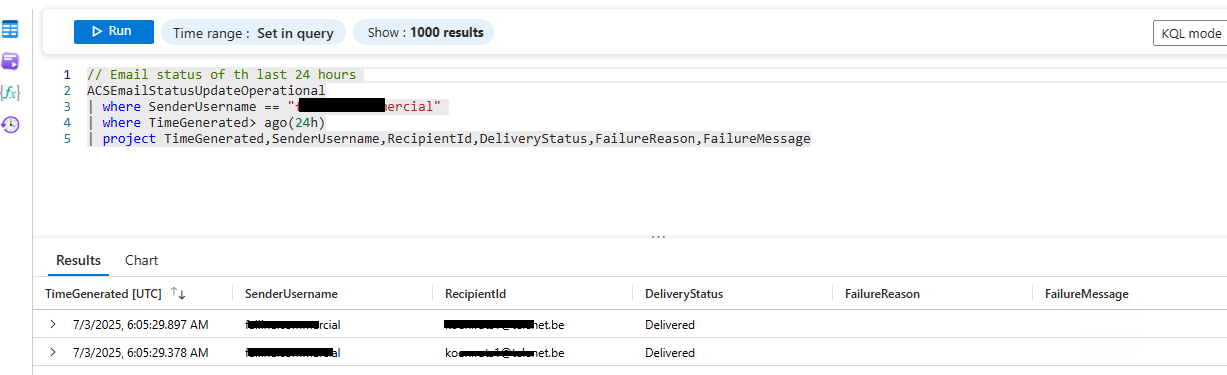The height and width of the screenshot is (375, 1227).
Task: Select the FailureMessage column header
Action: pyautogui.click(x=1087, y=294)
